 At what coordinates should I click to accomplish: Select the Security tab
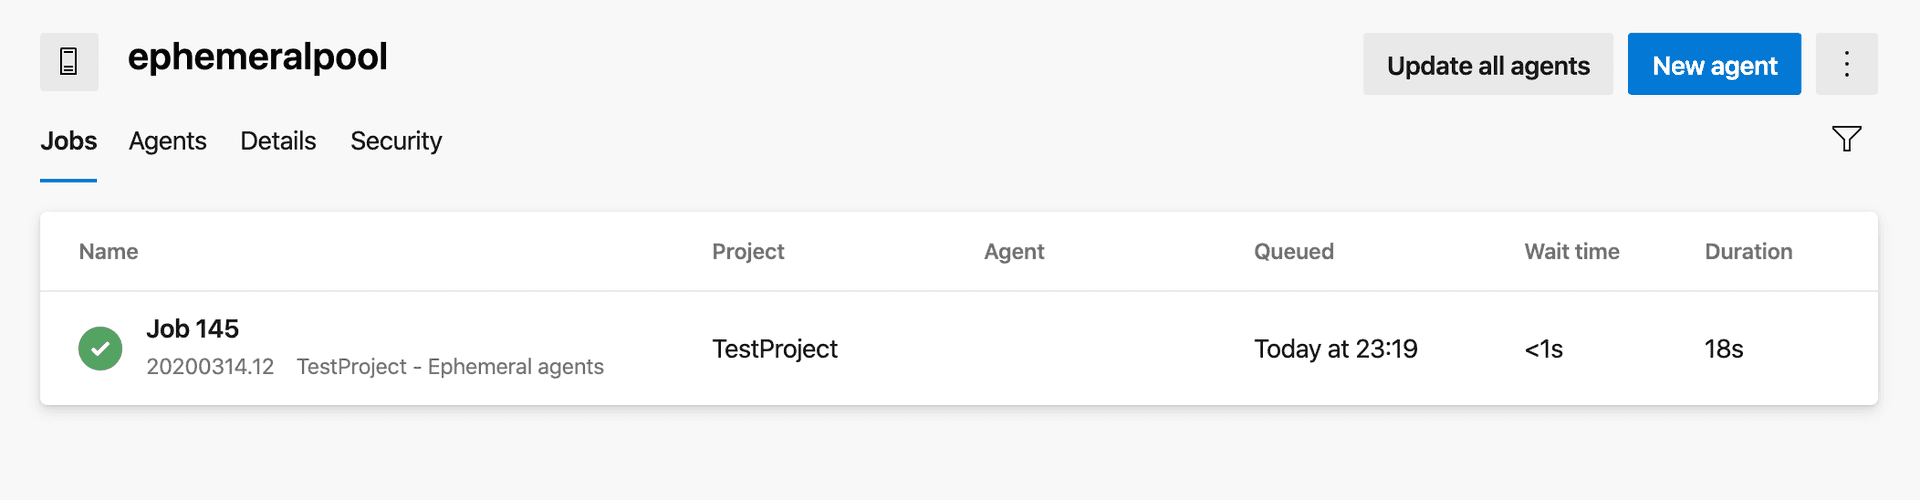click(x=396, y=141)
